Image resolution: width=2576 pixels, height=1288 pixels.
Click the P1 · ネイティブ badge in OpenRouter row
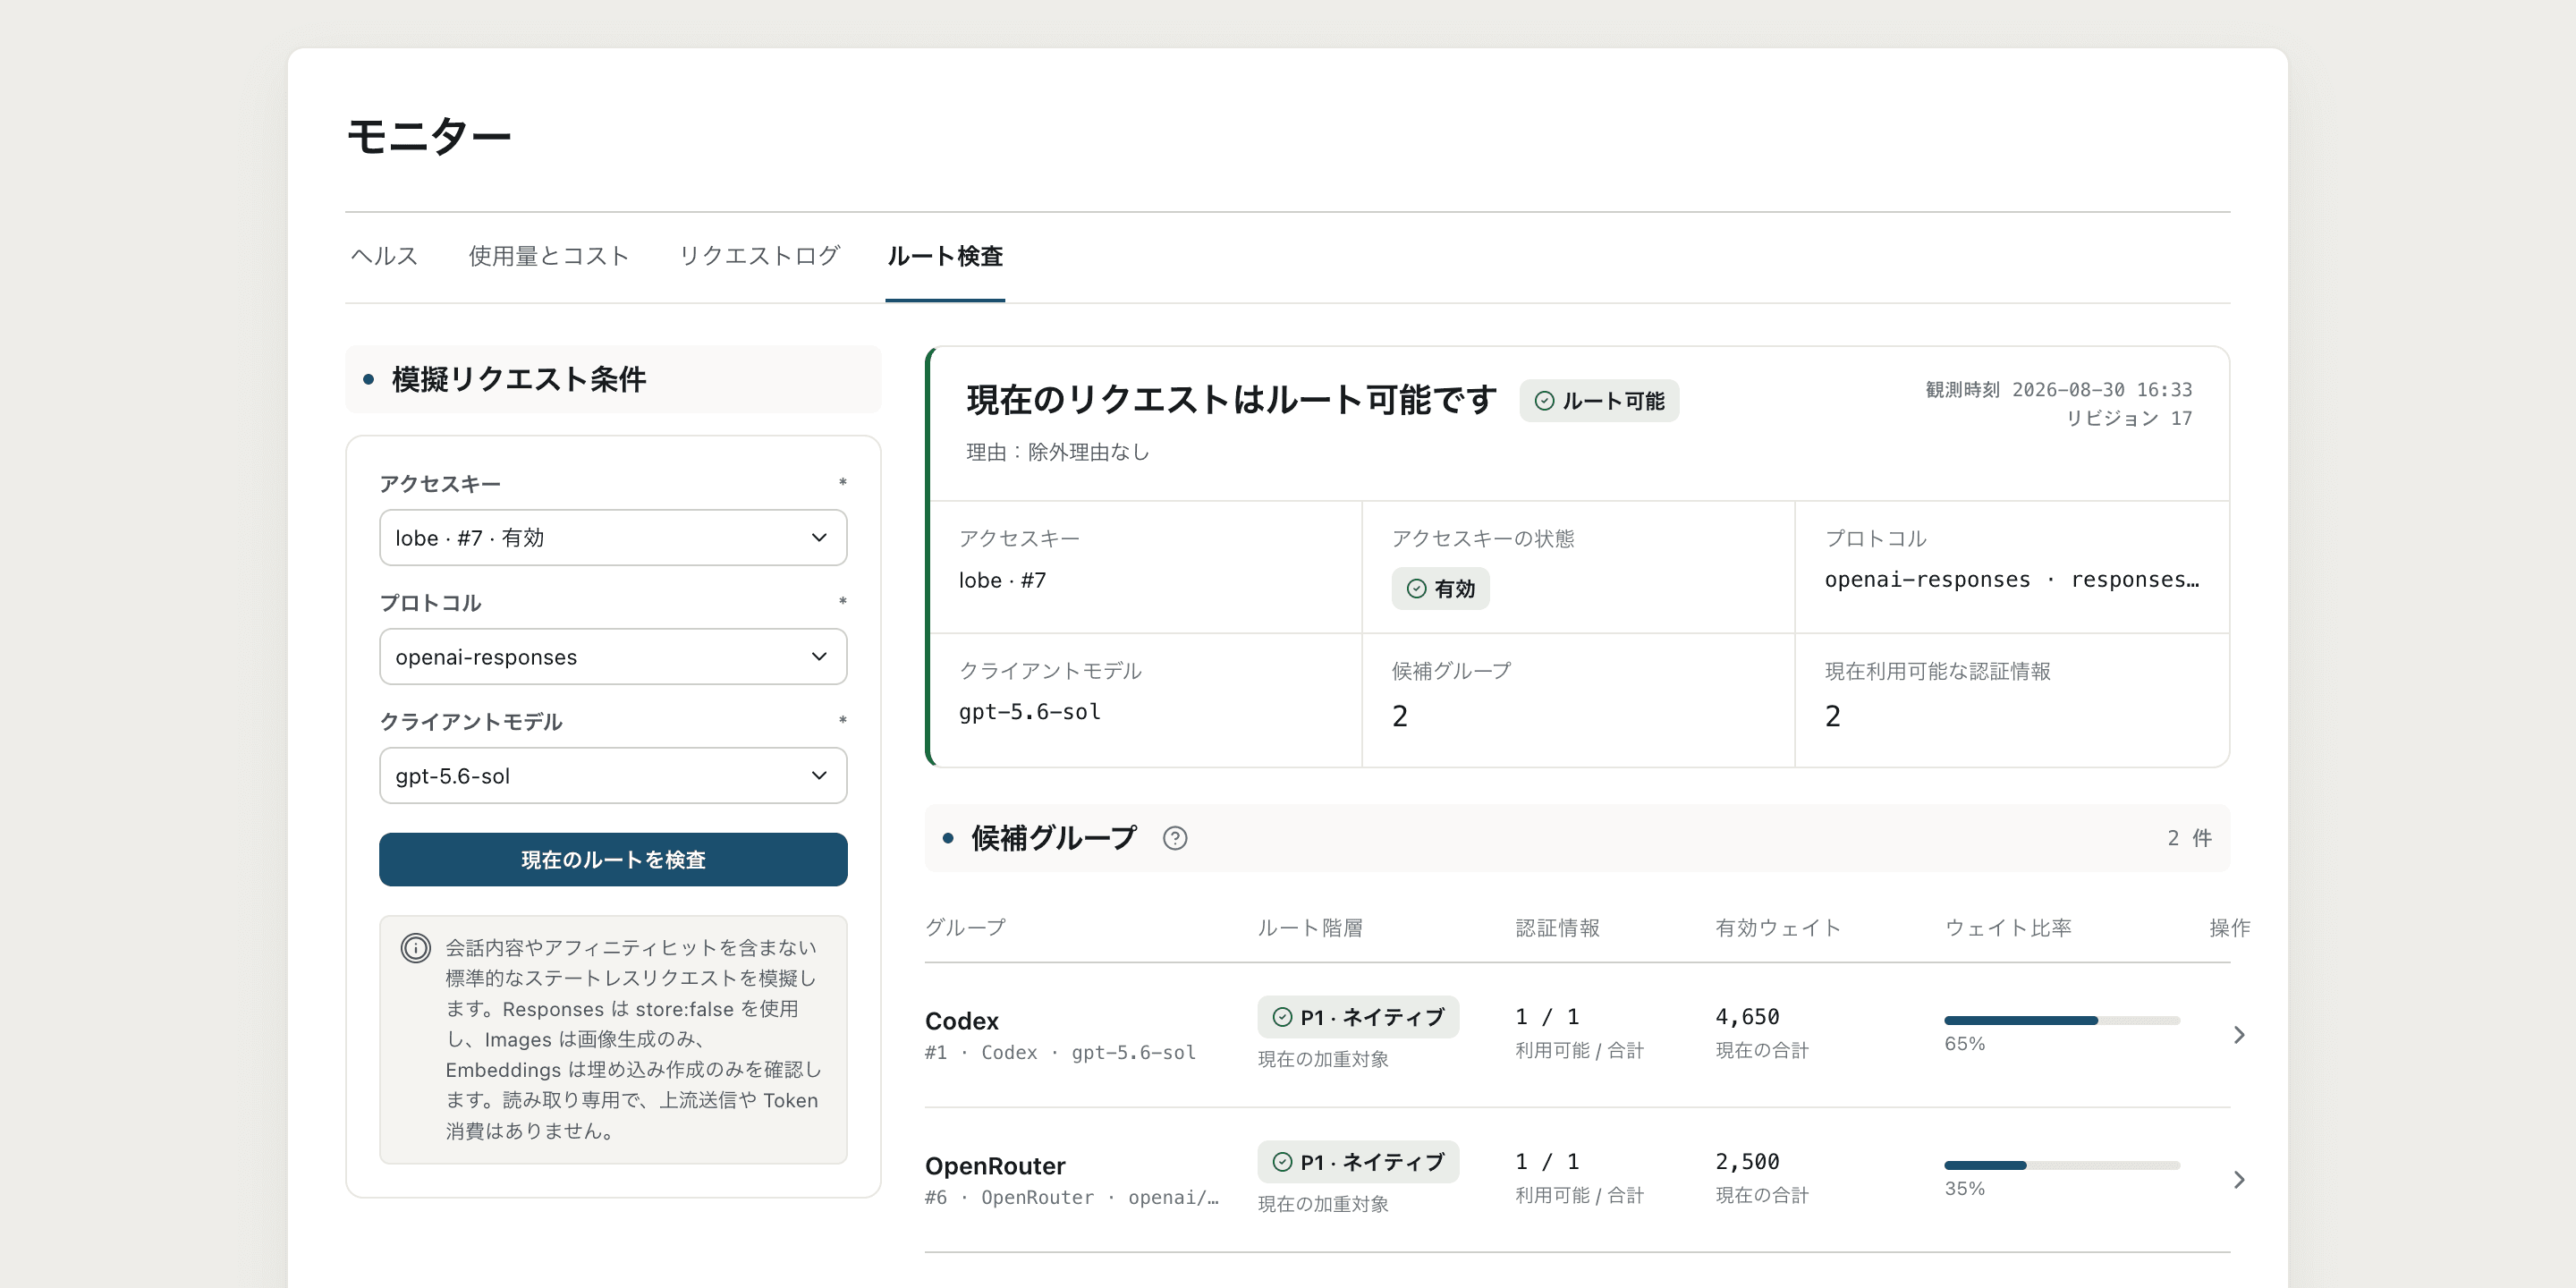[x=1358, y=1162]
